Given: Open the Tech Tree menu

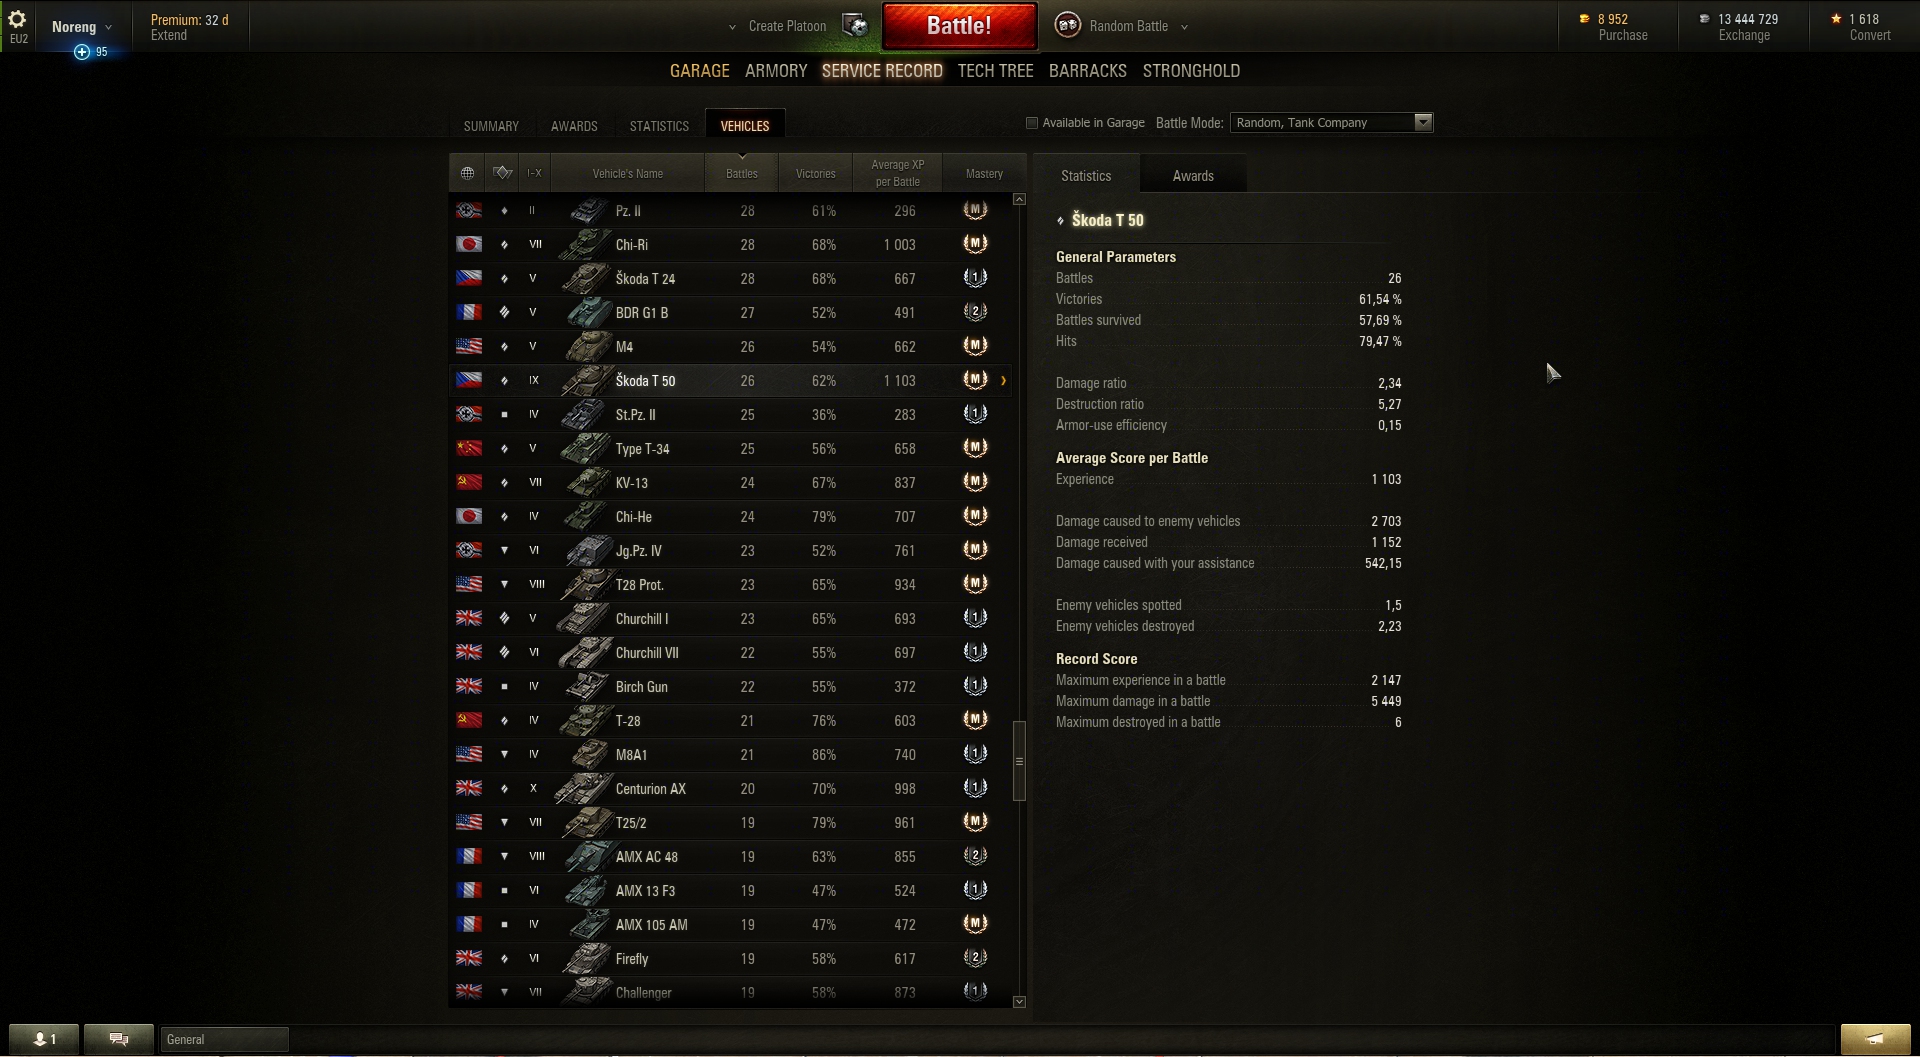Looking at the screenshot, I should pos(995,71).
